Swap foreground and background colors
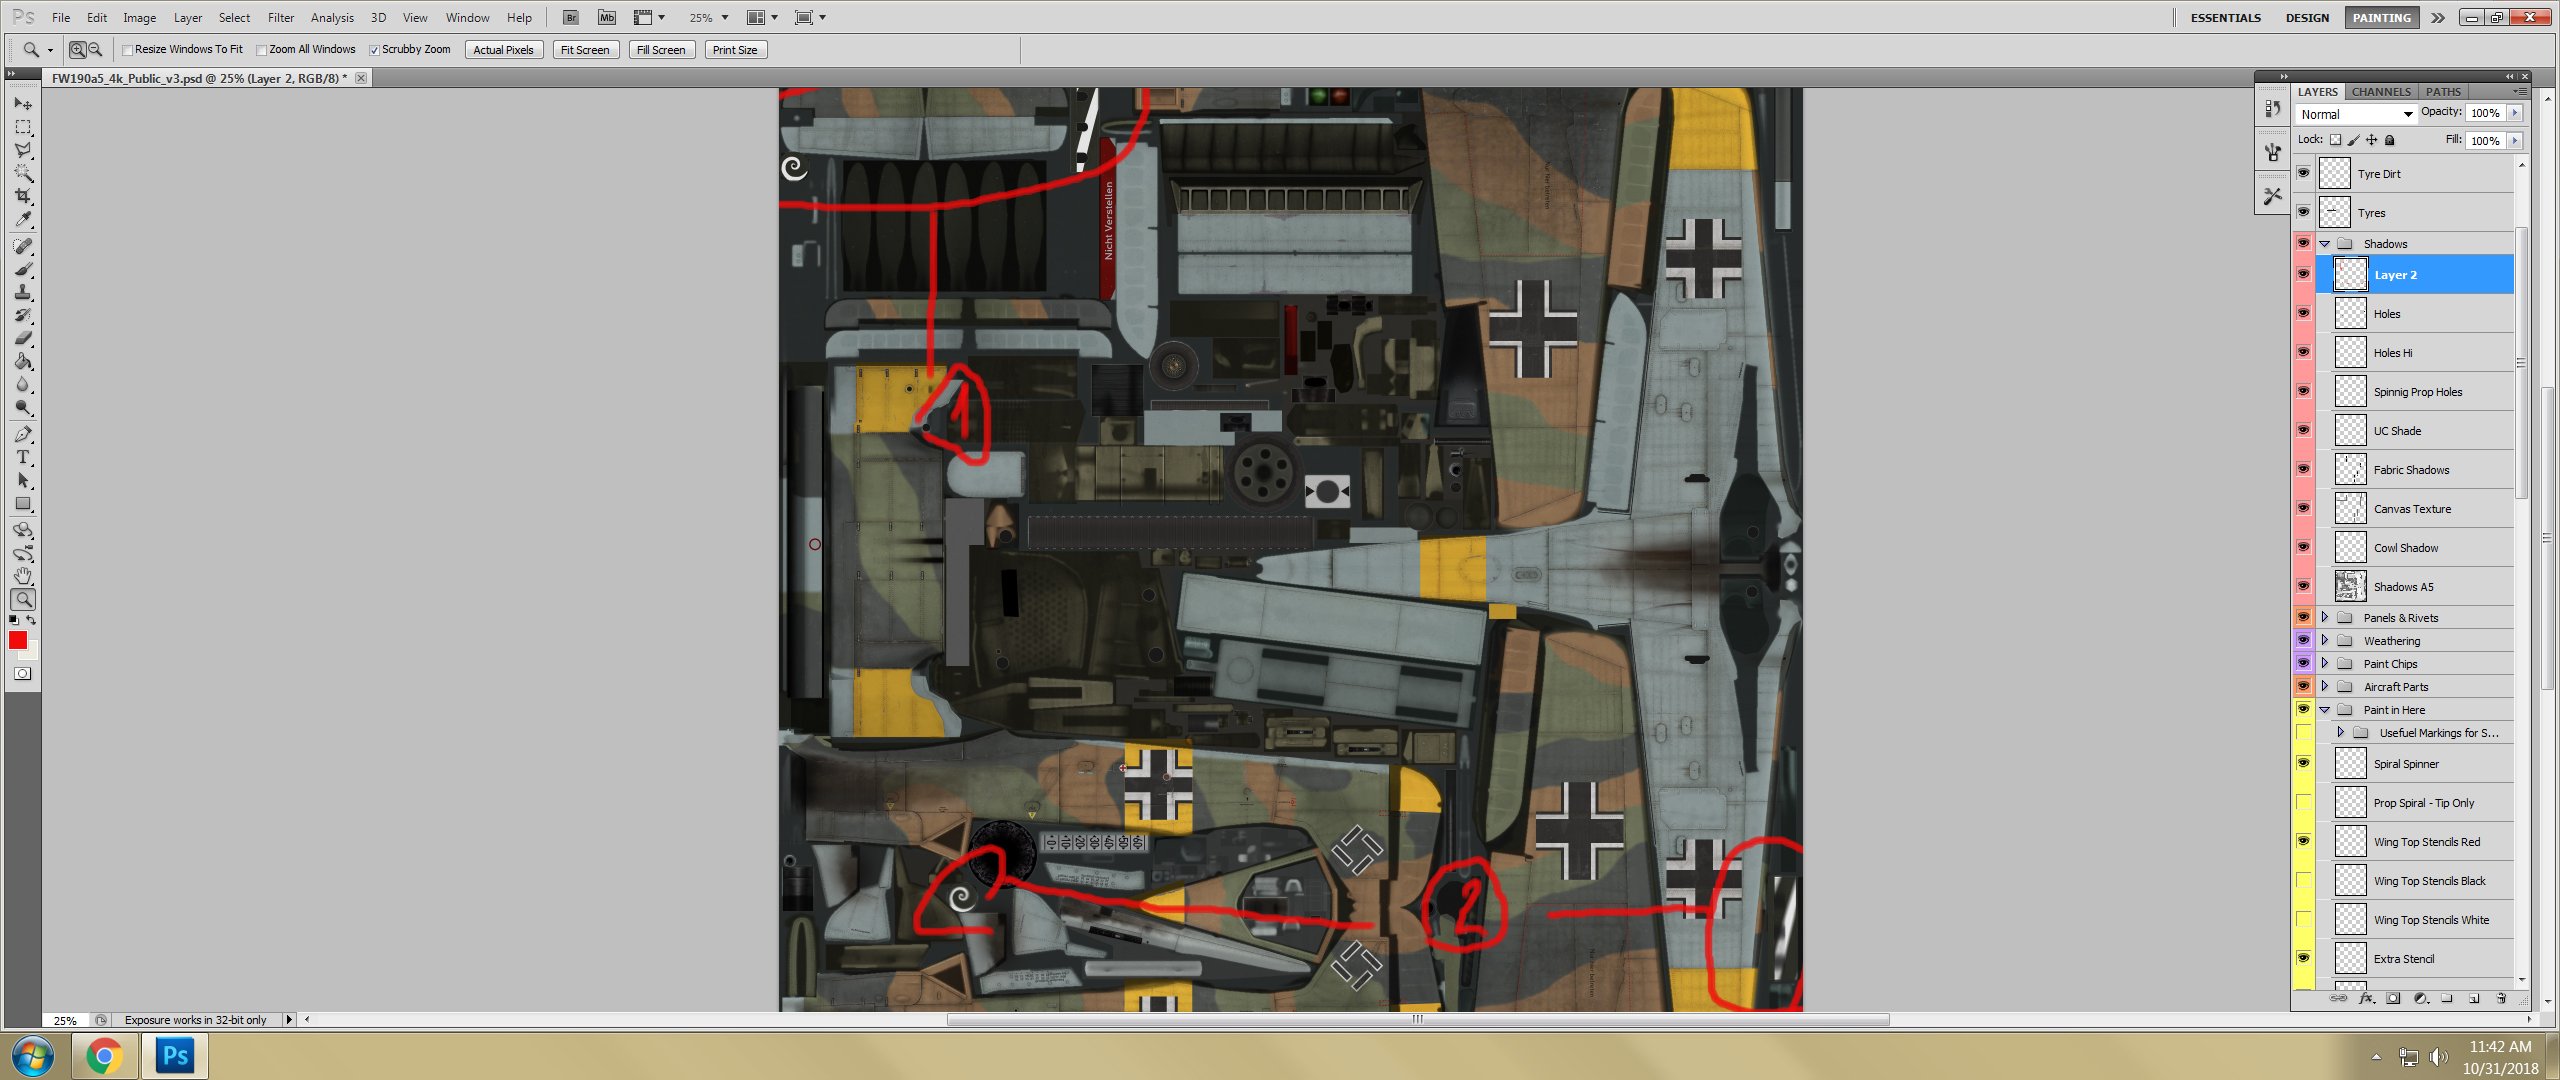2560x1080 pixels. click(x=31, y=620)
